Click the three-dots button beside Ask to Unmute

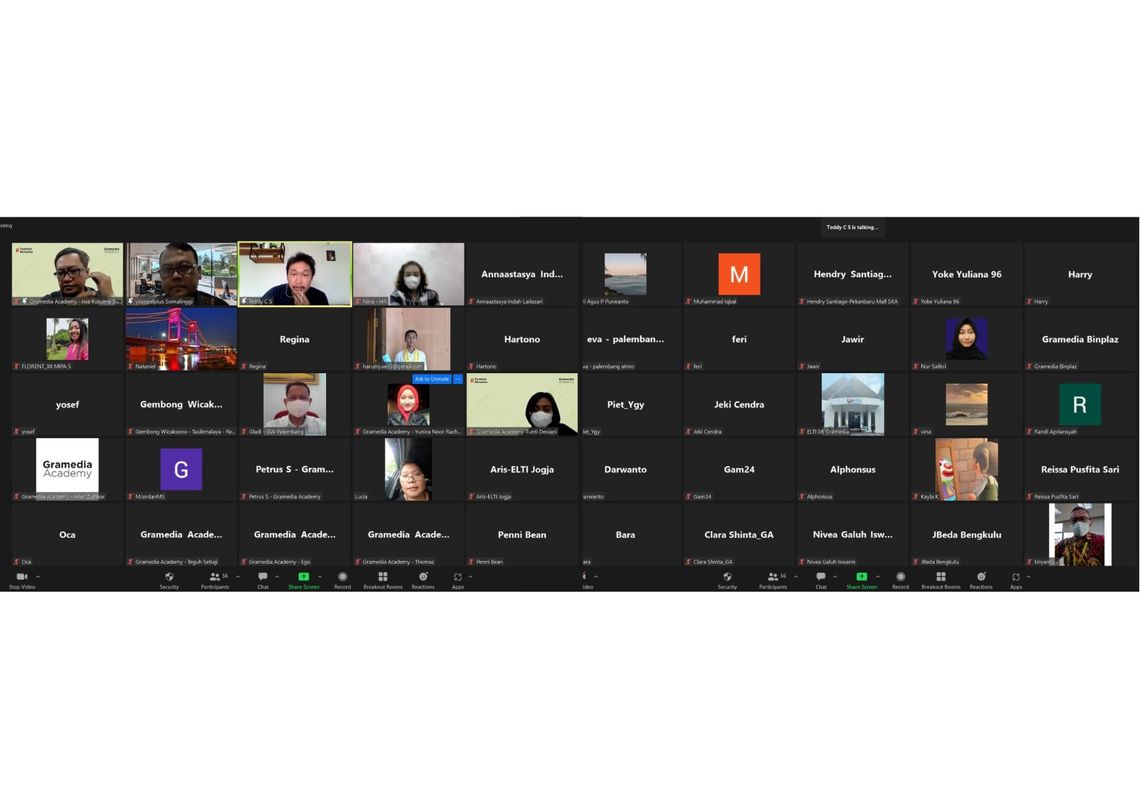pyautogui.click(x=458, y=379)
